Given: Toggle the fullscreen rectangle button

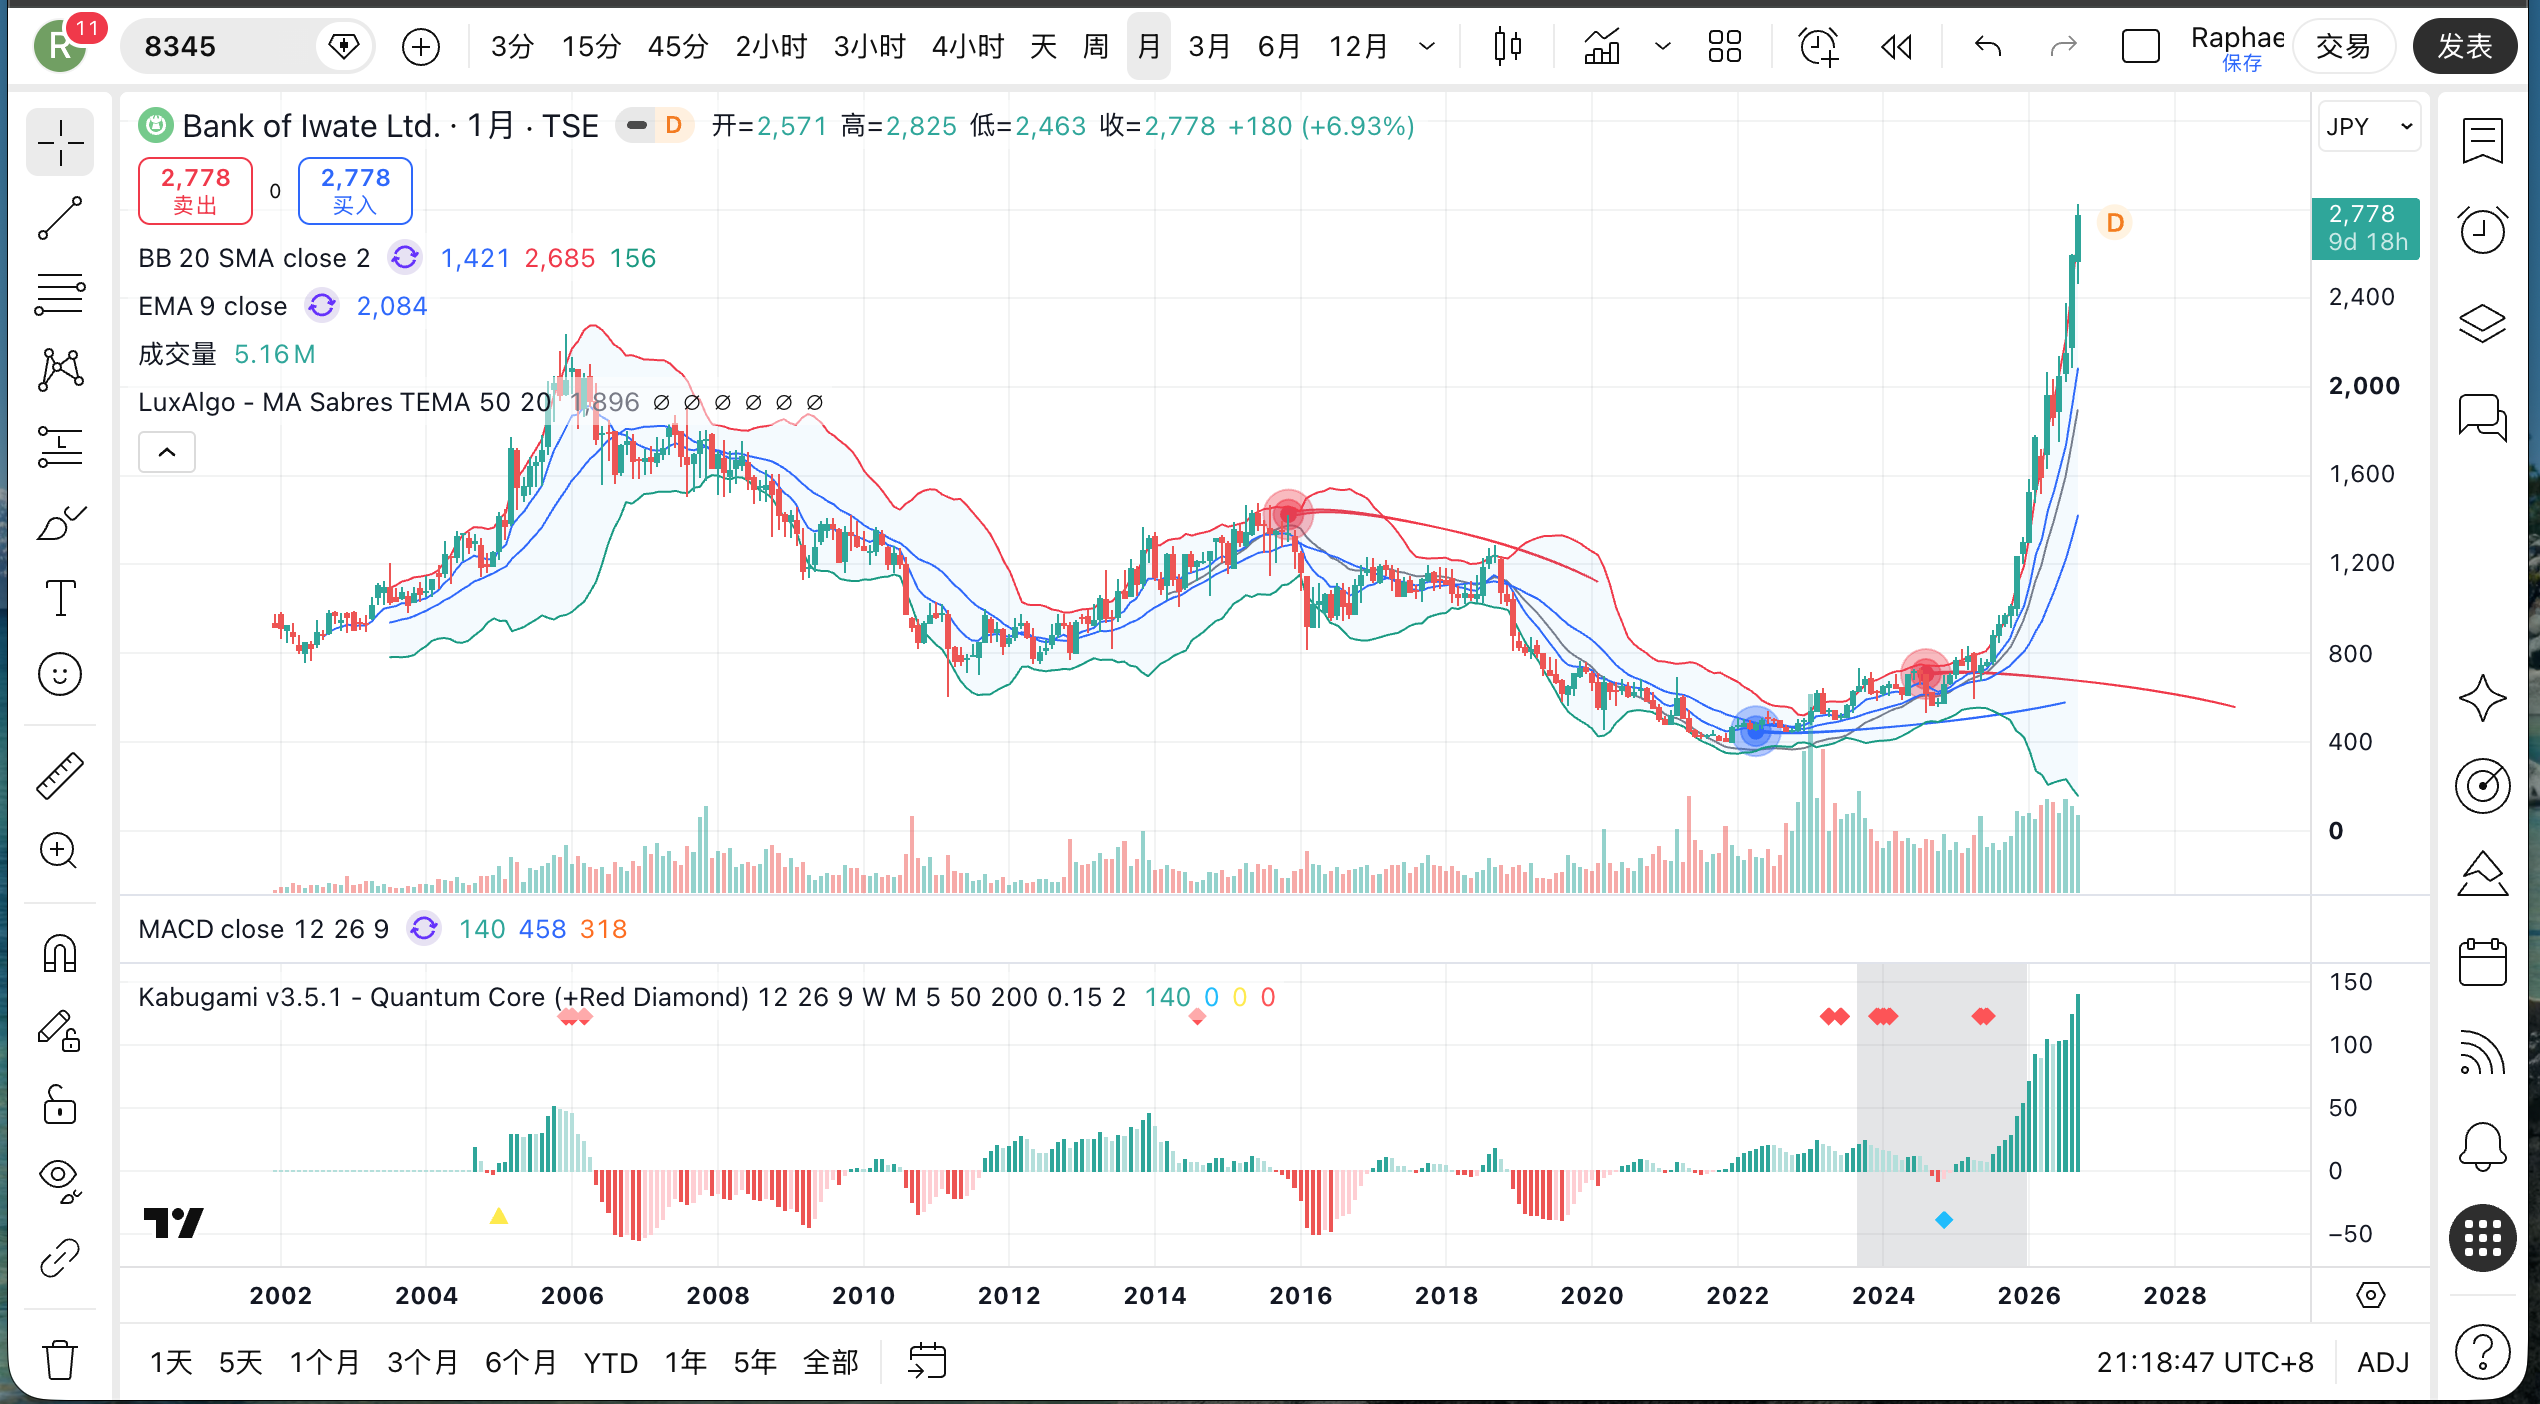Looking at the screenshot, I should pyautogui.click(x=2141, y=46).
